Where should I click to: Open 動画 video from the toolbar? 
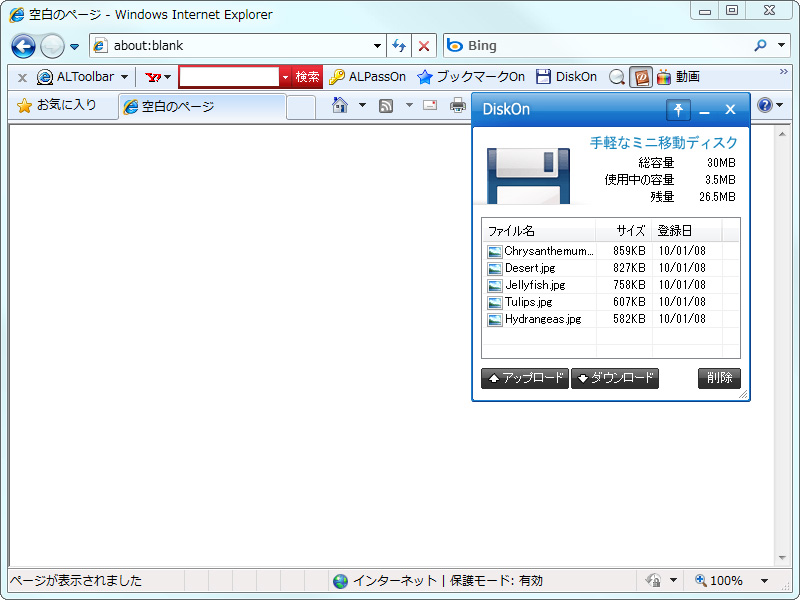pos(678,77)
